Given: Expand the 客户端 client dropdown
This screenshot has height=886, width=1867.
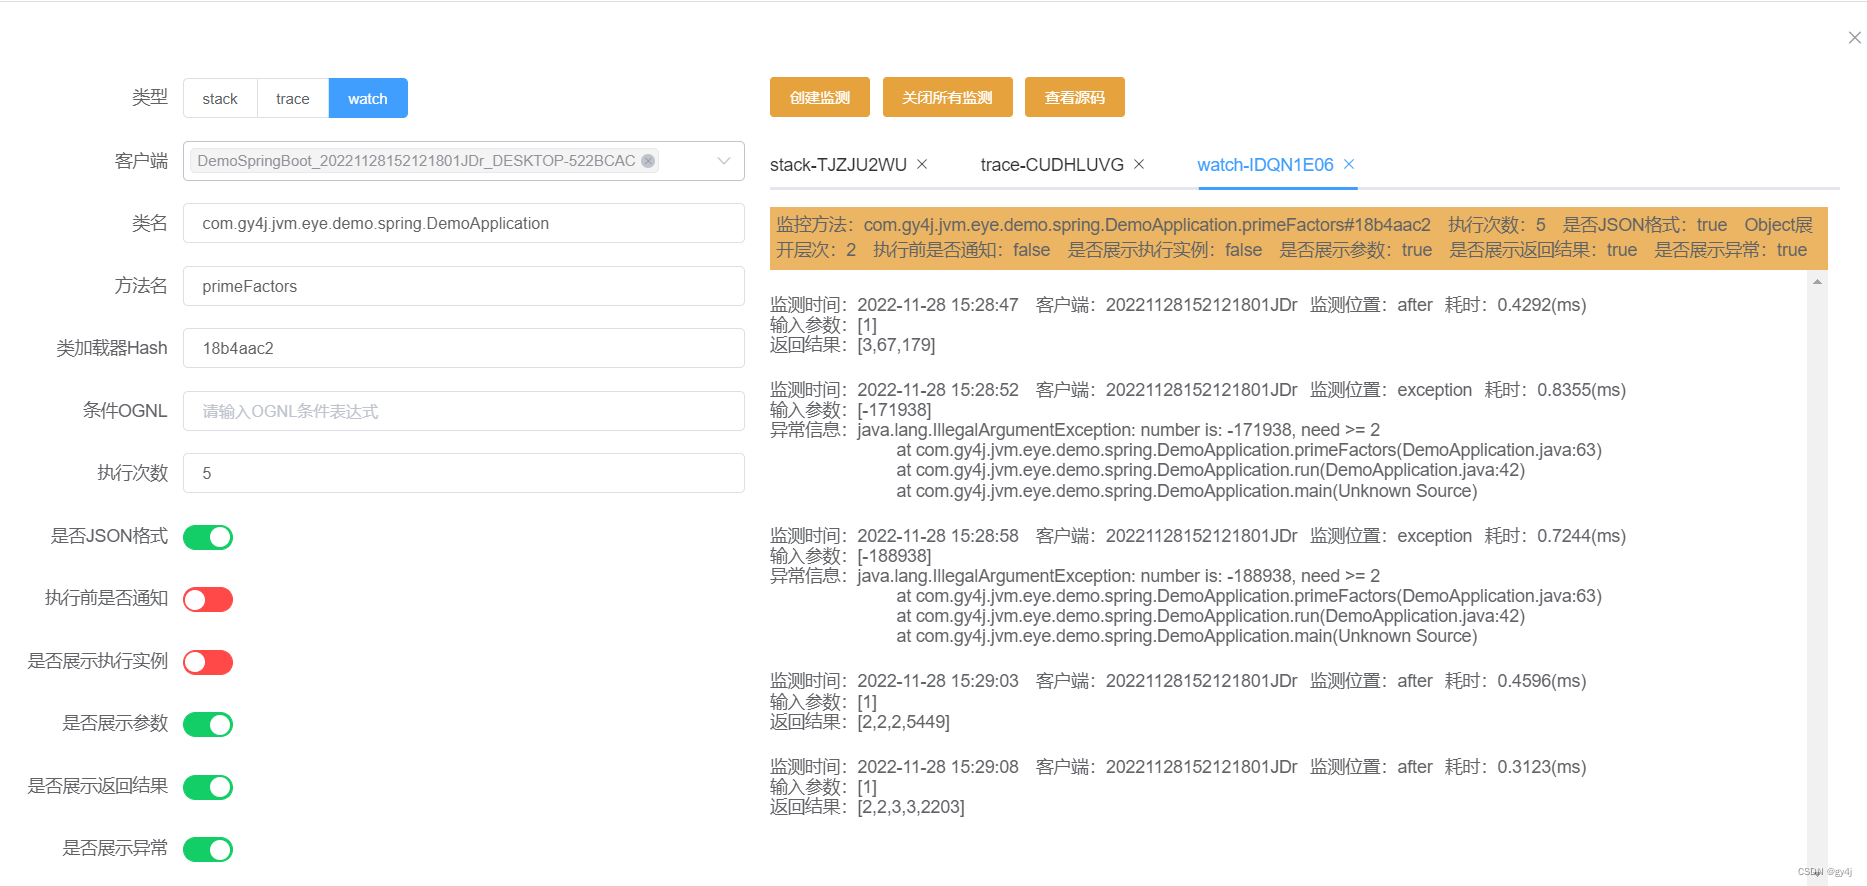Looking at the screenshot, I should click(x=724, y=161).
